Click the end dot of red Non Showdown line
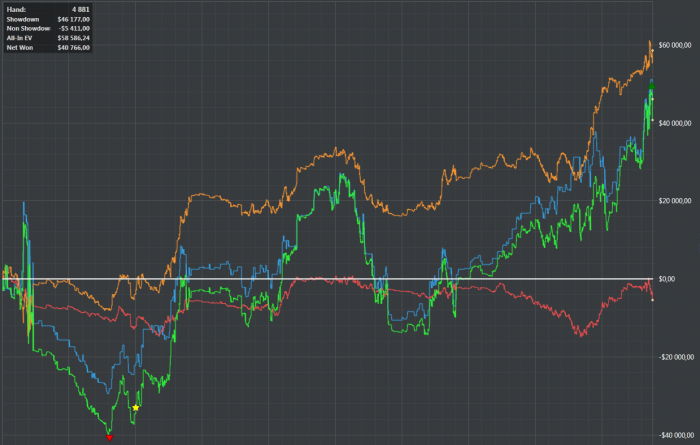 tap(652, 300)
